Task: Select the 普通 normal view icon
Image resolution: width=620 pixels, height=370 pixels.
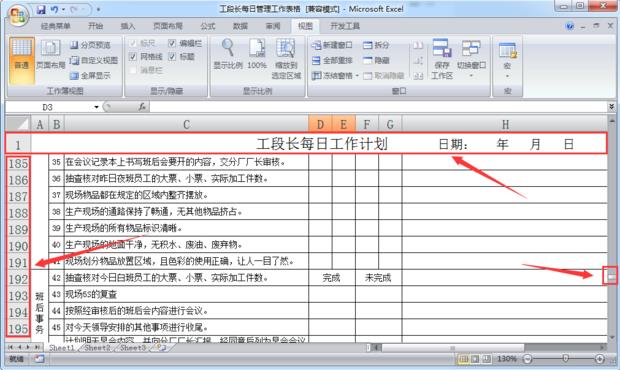Action: (21, 60)
